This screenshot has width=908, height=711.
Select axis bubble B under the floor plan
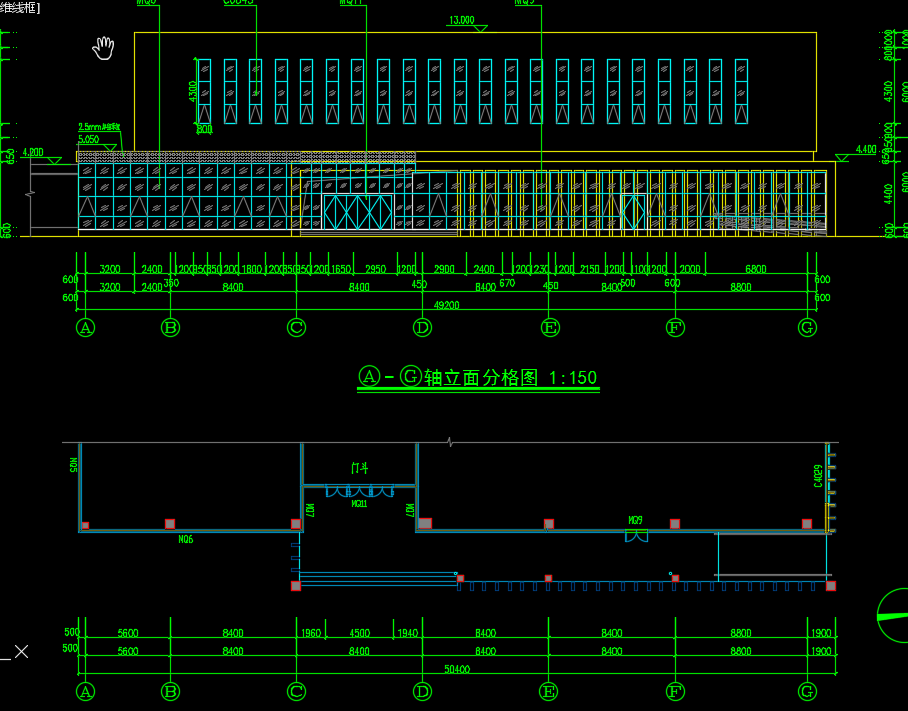[x=170, y=691]
